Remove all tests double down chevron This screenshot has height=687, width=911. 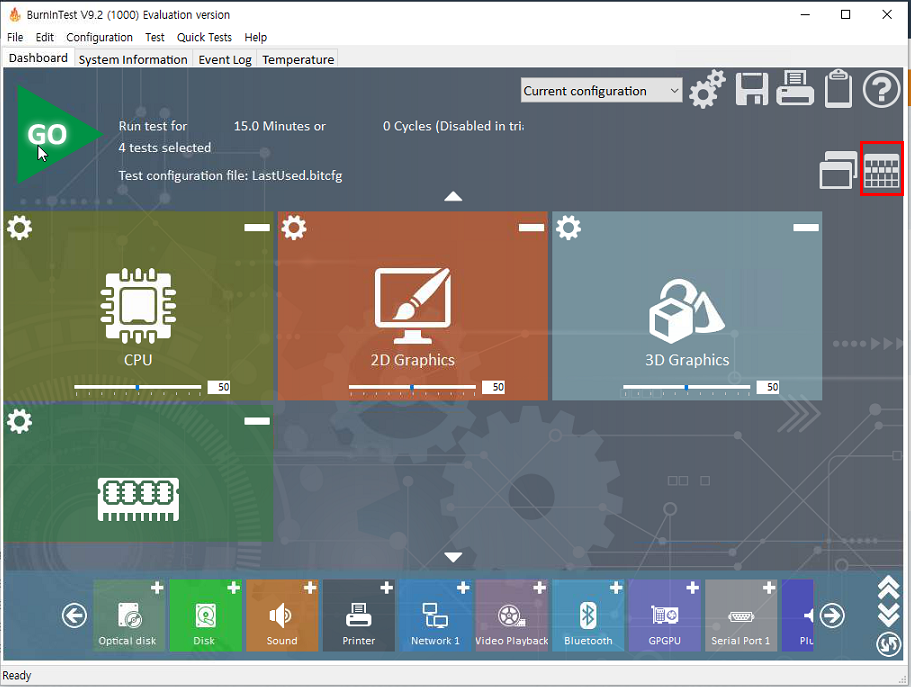[889, 615]
